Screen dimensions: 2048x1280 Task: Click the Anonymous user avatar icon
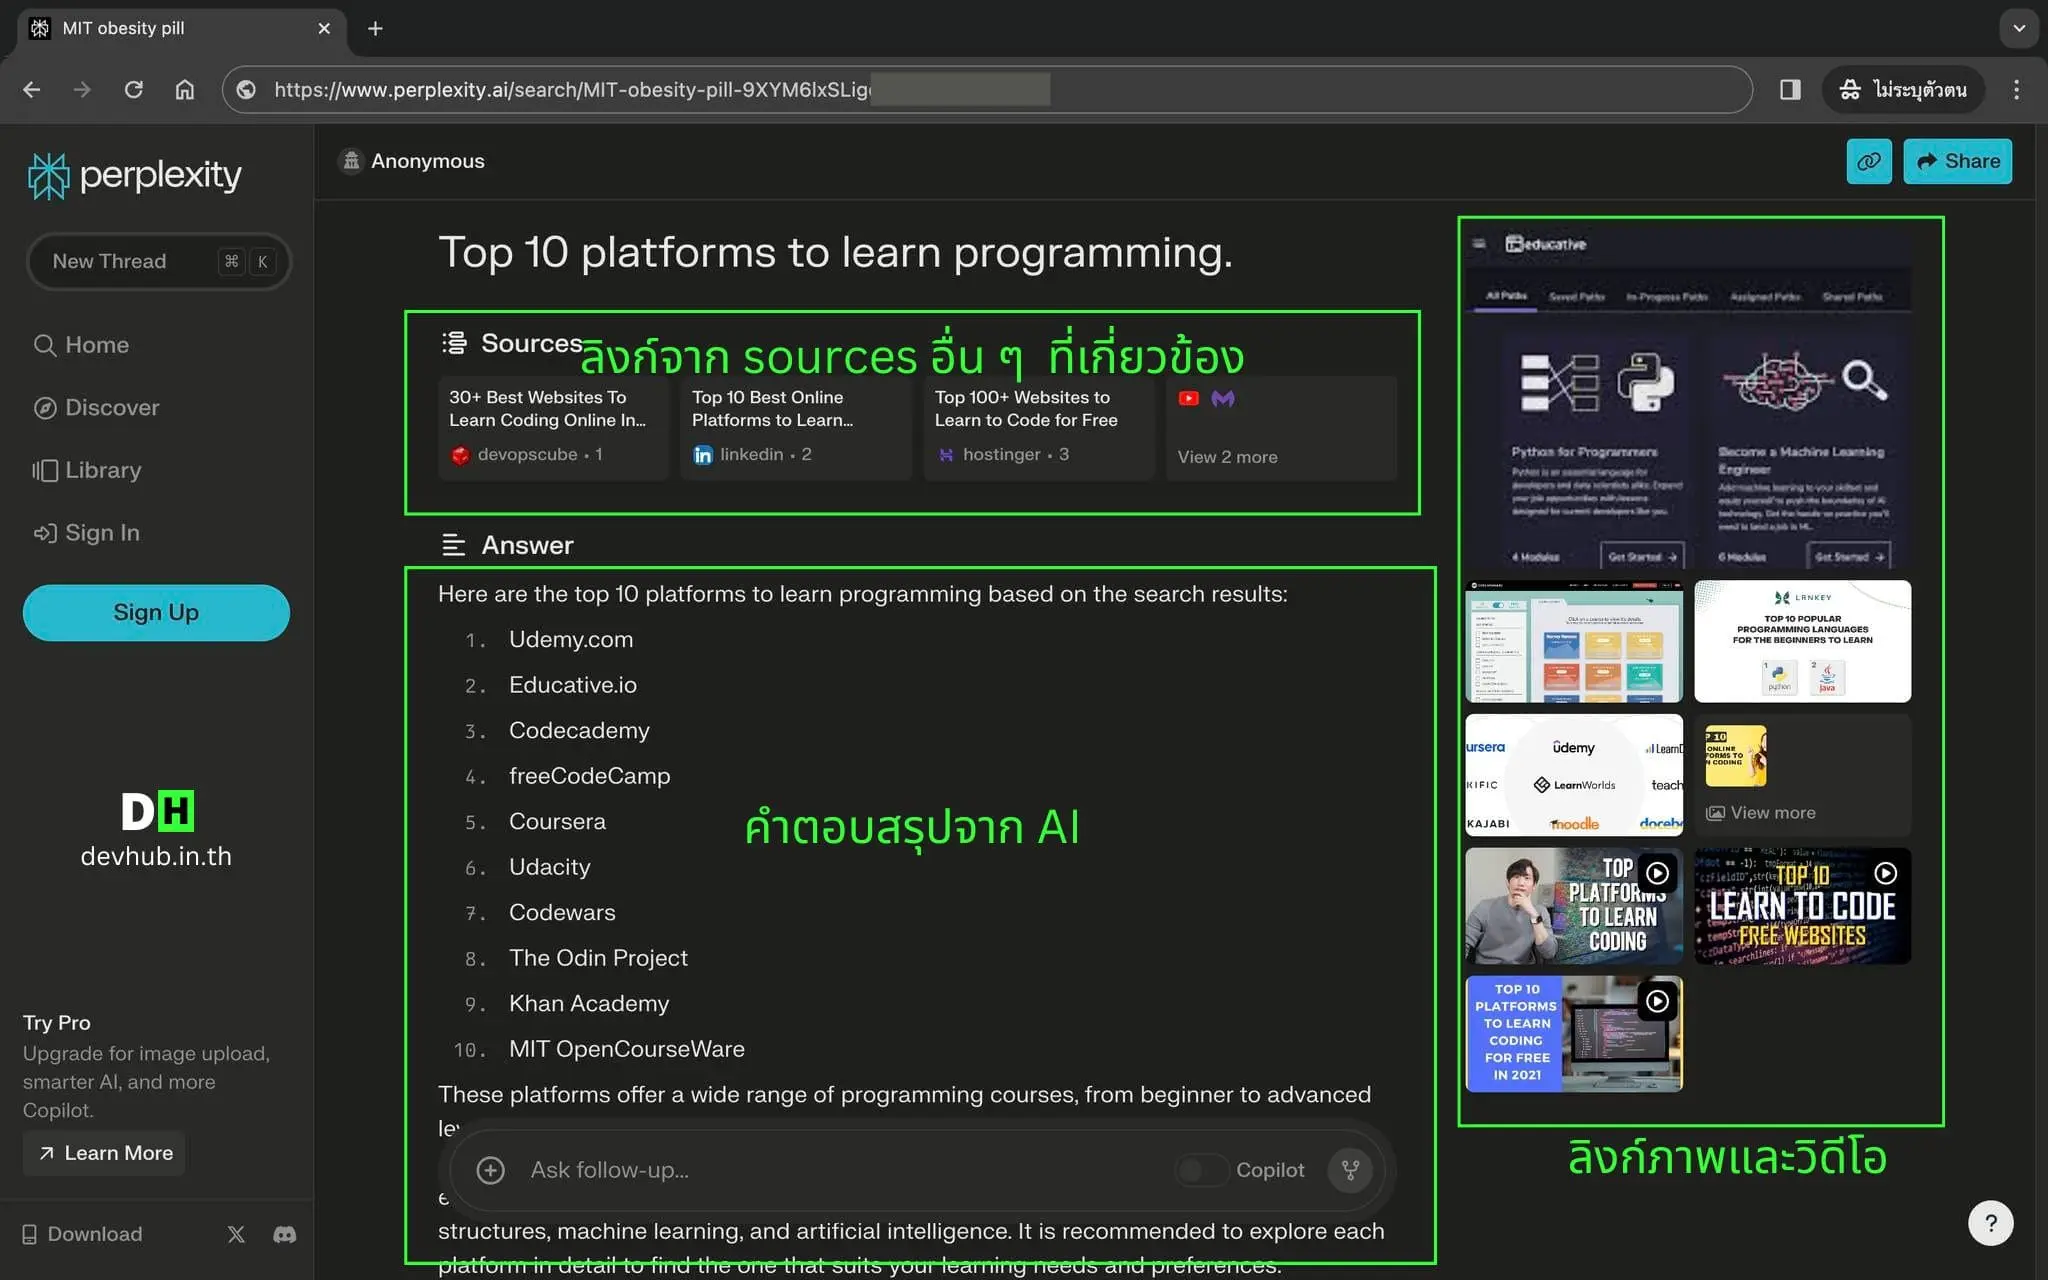[350, 161]
